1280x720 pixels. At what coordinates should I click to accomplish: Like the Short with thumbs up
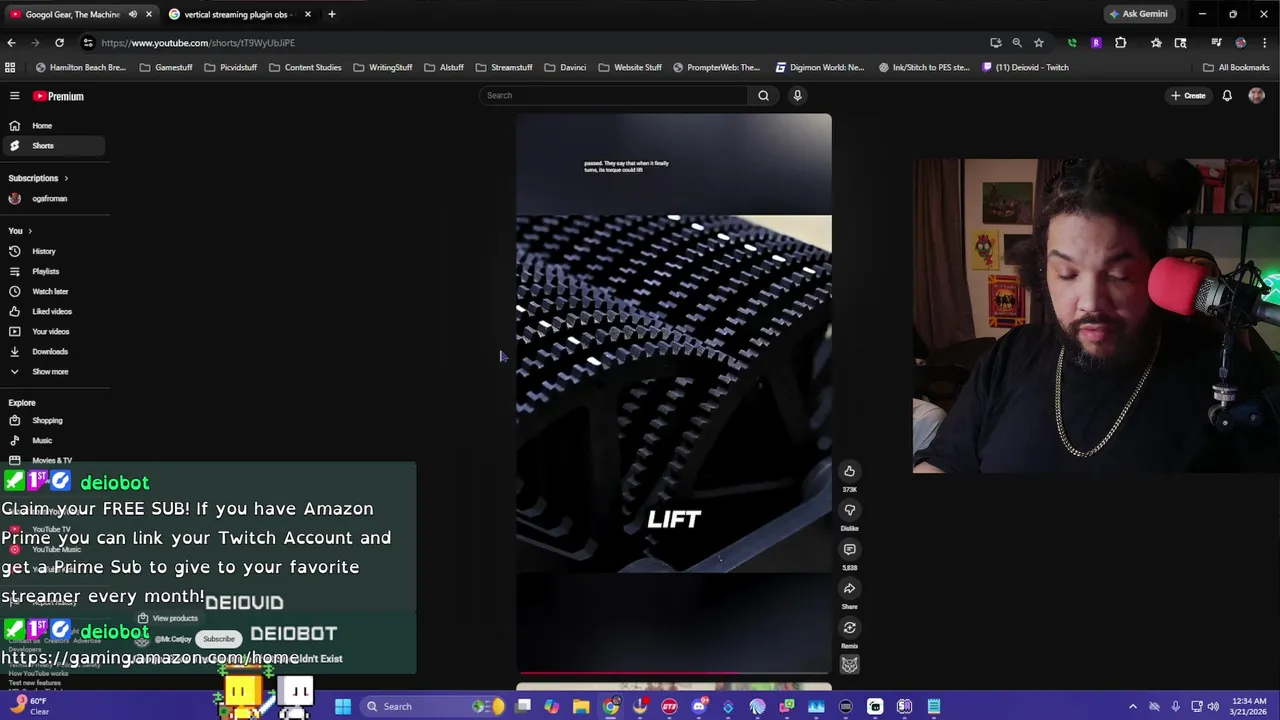click(x=849, y=471)
